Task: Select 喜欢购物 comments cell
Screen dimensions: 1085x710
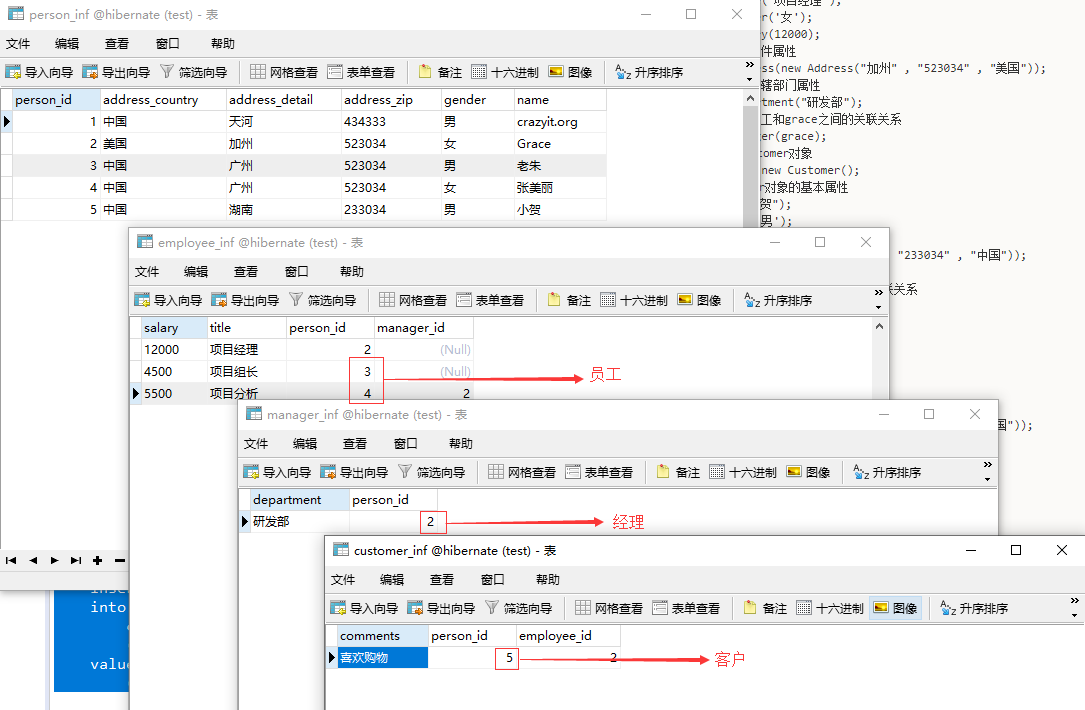Action: tap(383, 657)
